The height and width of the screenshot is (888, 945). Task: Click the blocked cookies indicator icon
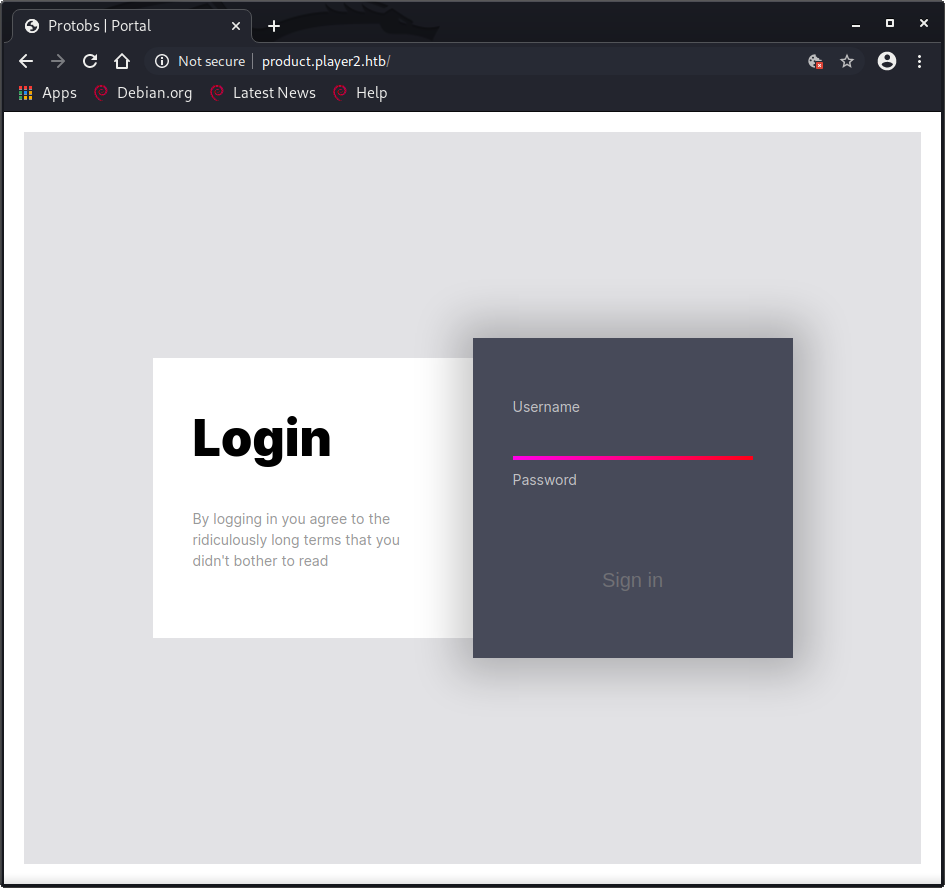click(816, 61)
